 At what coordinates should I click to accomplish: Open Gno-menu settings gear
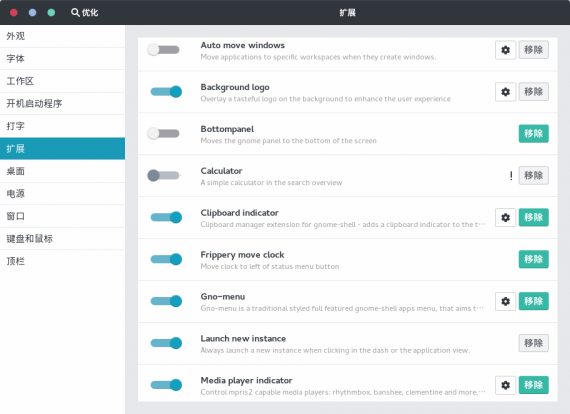tap(505, 301)
